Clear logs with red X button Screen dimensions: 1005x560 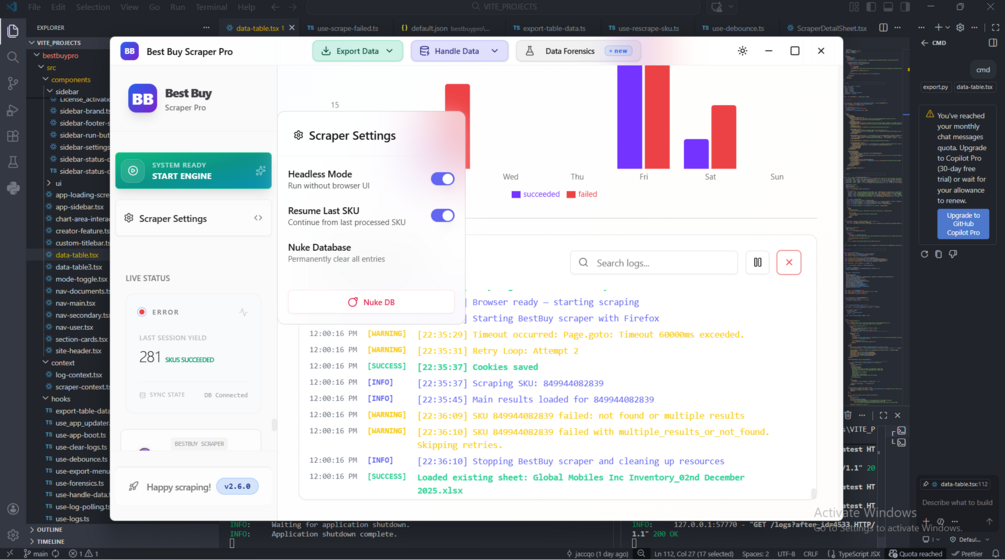[x=789, y=263]
